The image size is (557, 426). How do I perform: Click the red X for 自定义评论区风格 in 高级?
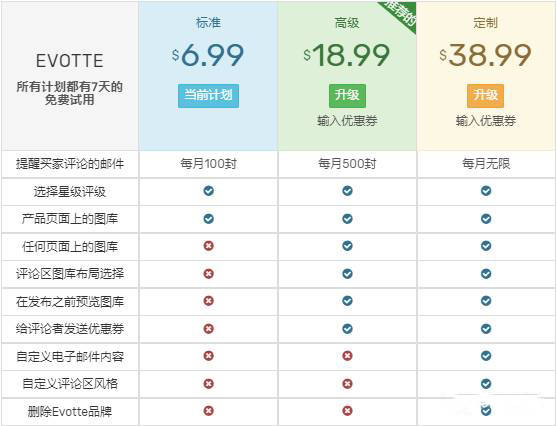point(347,384)
